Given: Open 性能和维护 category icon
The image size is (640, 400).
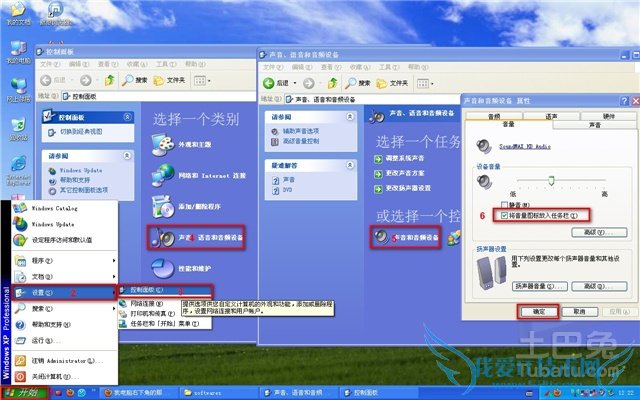Looking at the screenshot, I should (163, 269).
